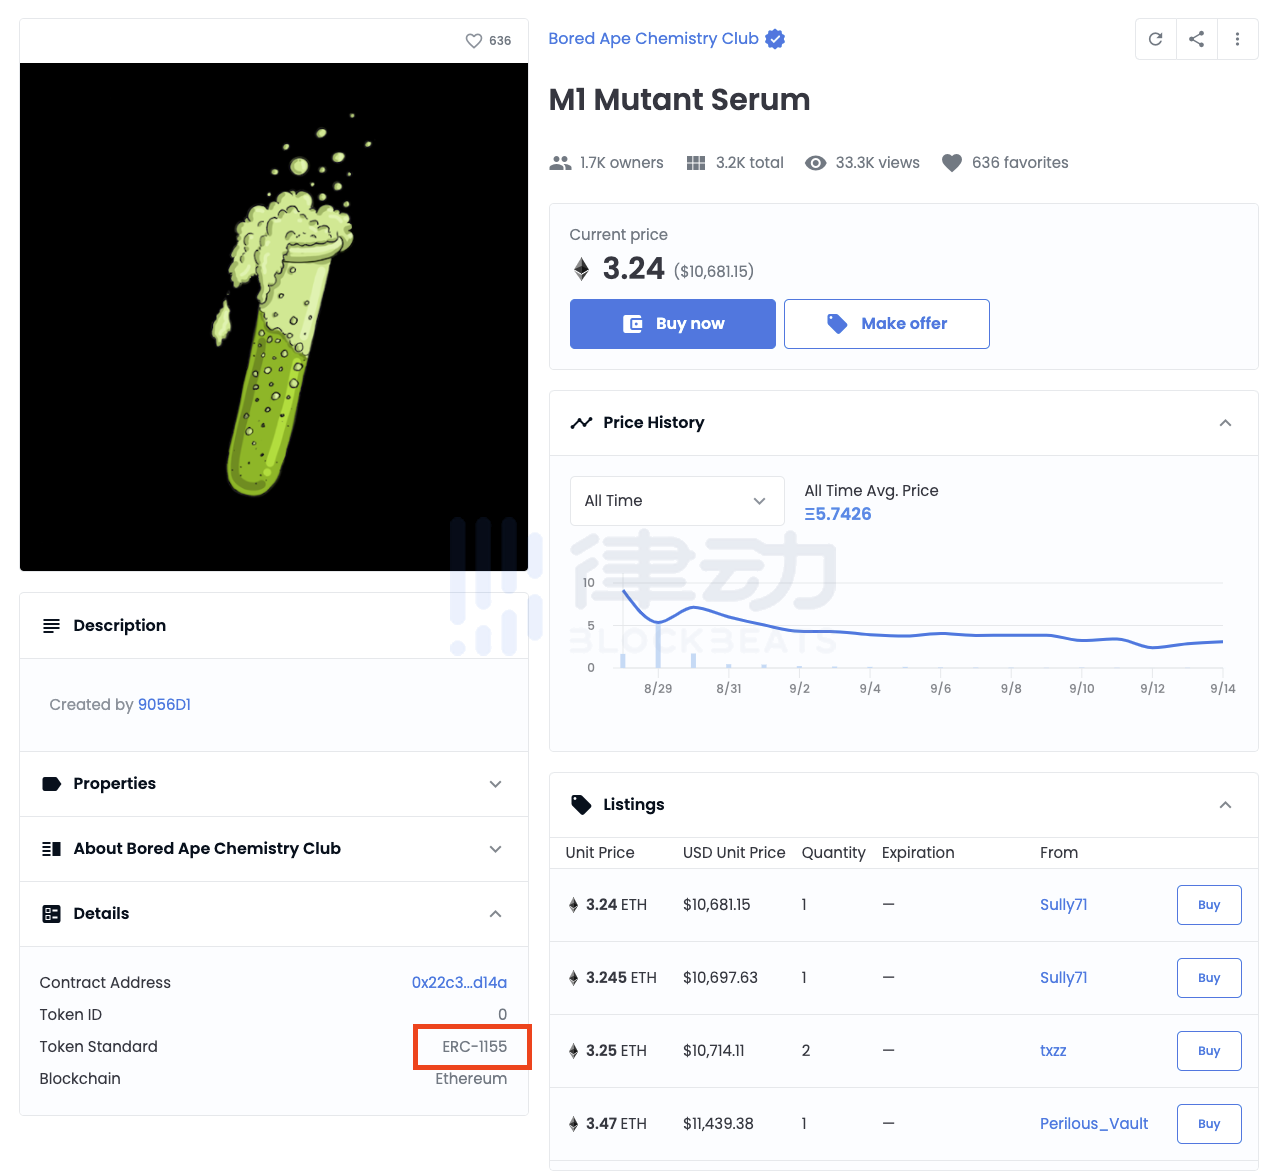The width and height of the screenshot is (1287, 1174).
Task: Open contract address 0x22c3...d14a link
Action: pyautogui.click(x=459, y=983)
